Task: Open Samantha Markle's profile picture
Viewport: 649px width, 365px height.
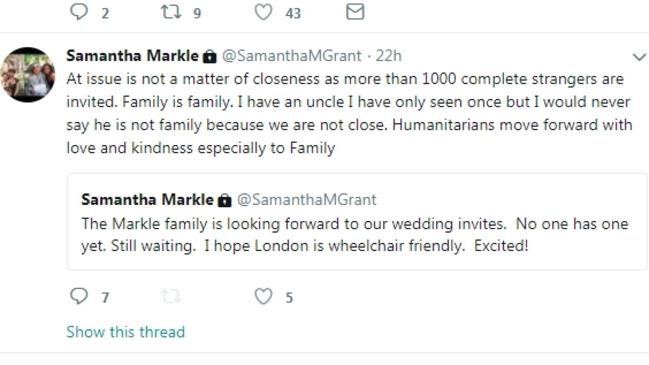Action: coord(28,74)
